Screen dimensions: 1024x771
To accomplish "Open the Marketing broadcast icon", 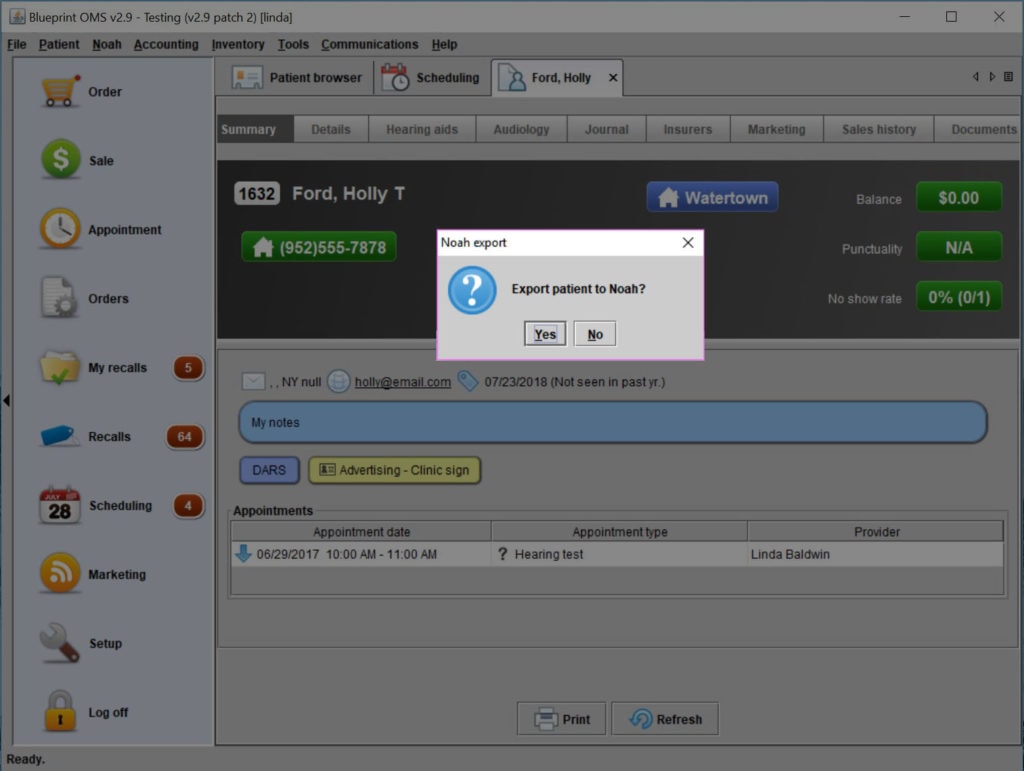I will point(58,574).
